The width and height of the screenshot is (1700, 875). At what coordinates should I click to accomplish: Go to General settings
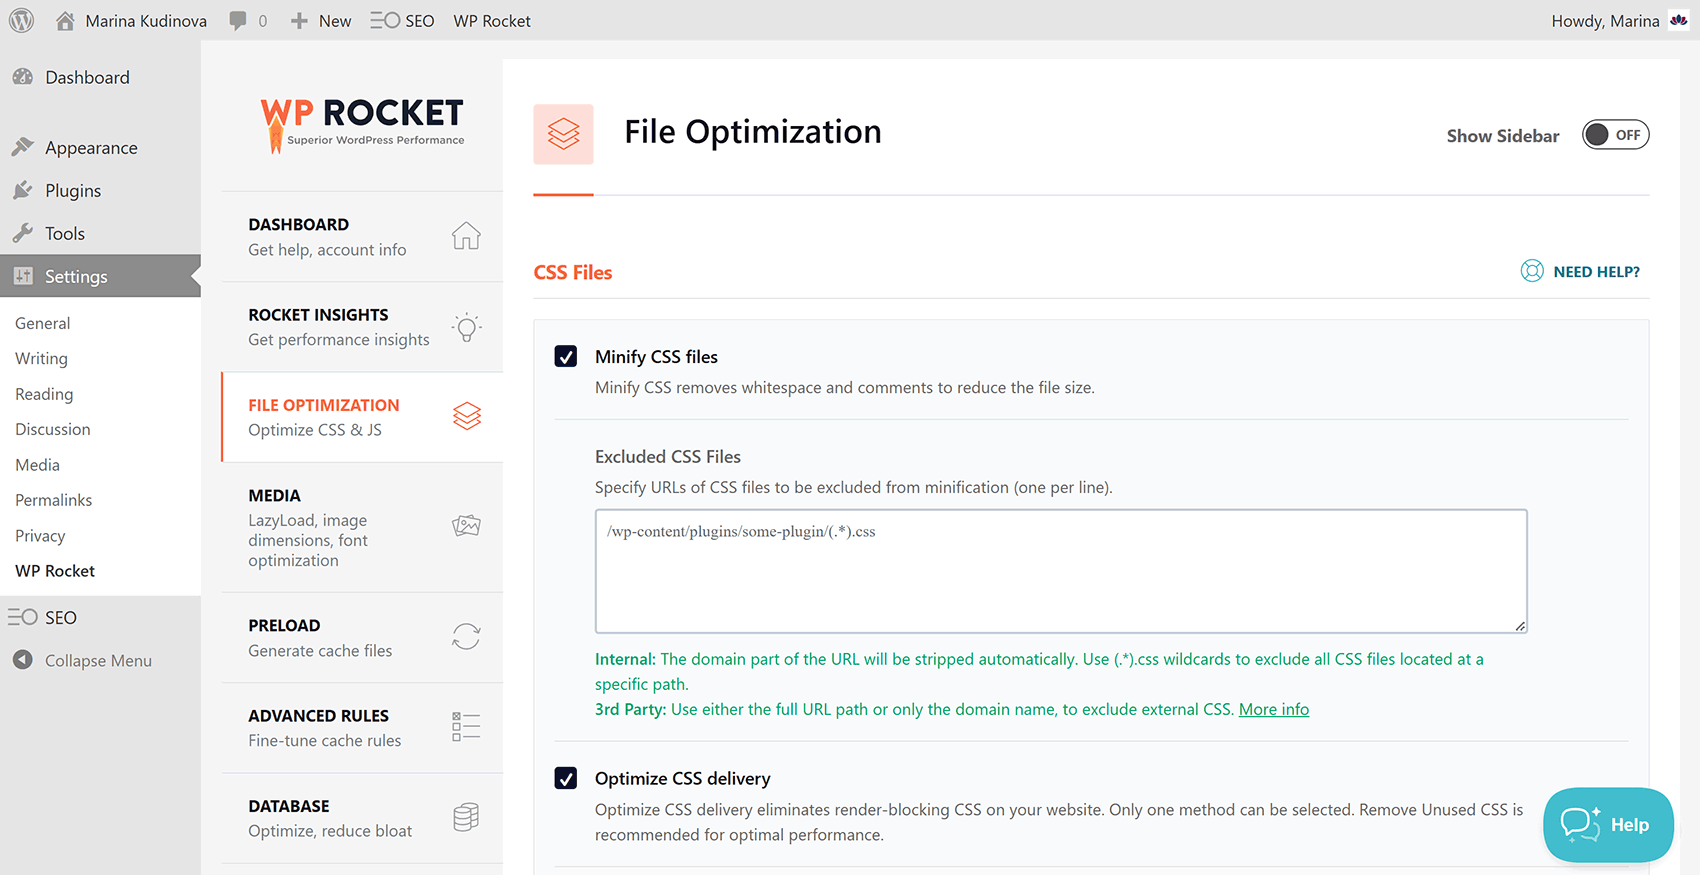[43, 323]
